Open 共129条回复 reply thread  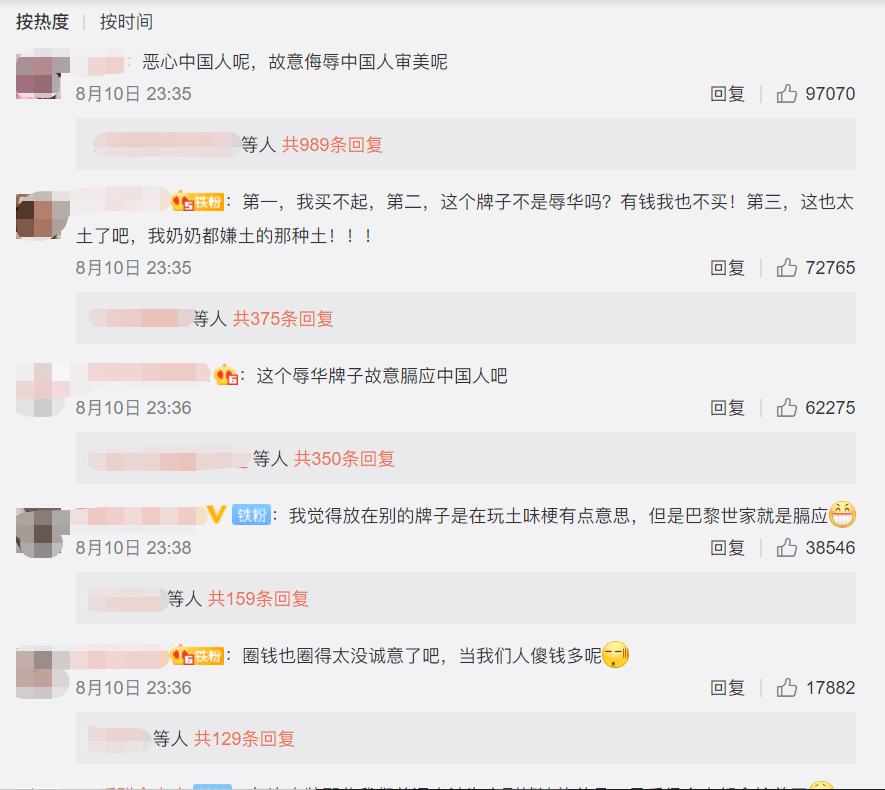[244, 738]
